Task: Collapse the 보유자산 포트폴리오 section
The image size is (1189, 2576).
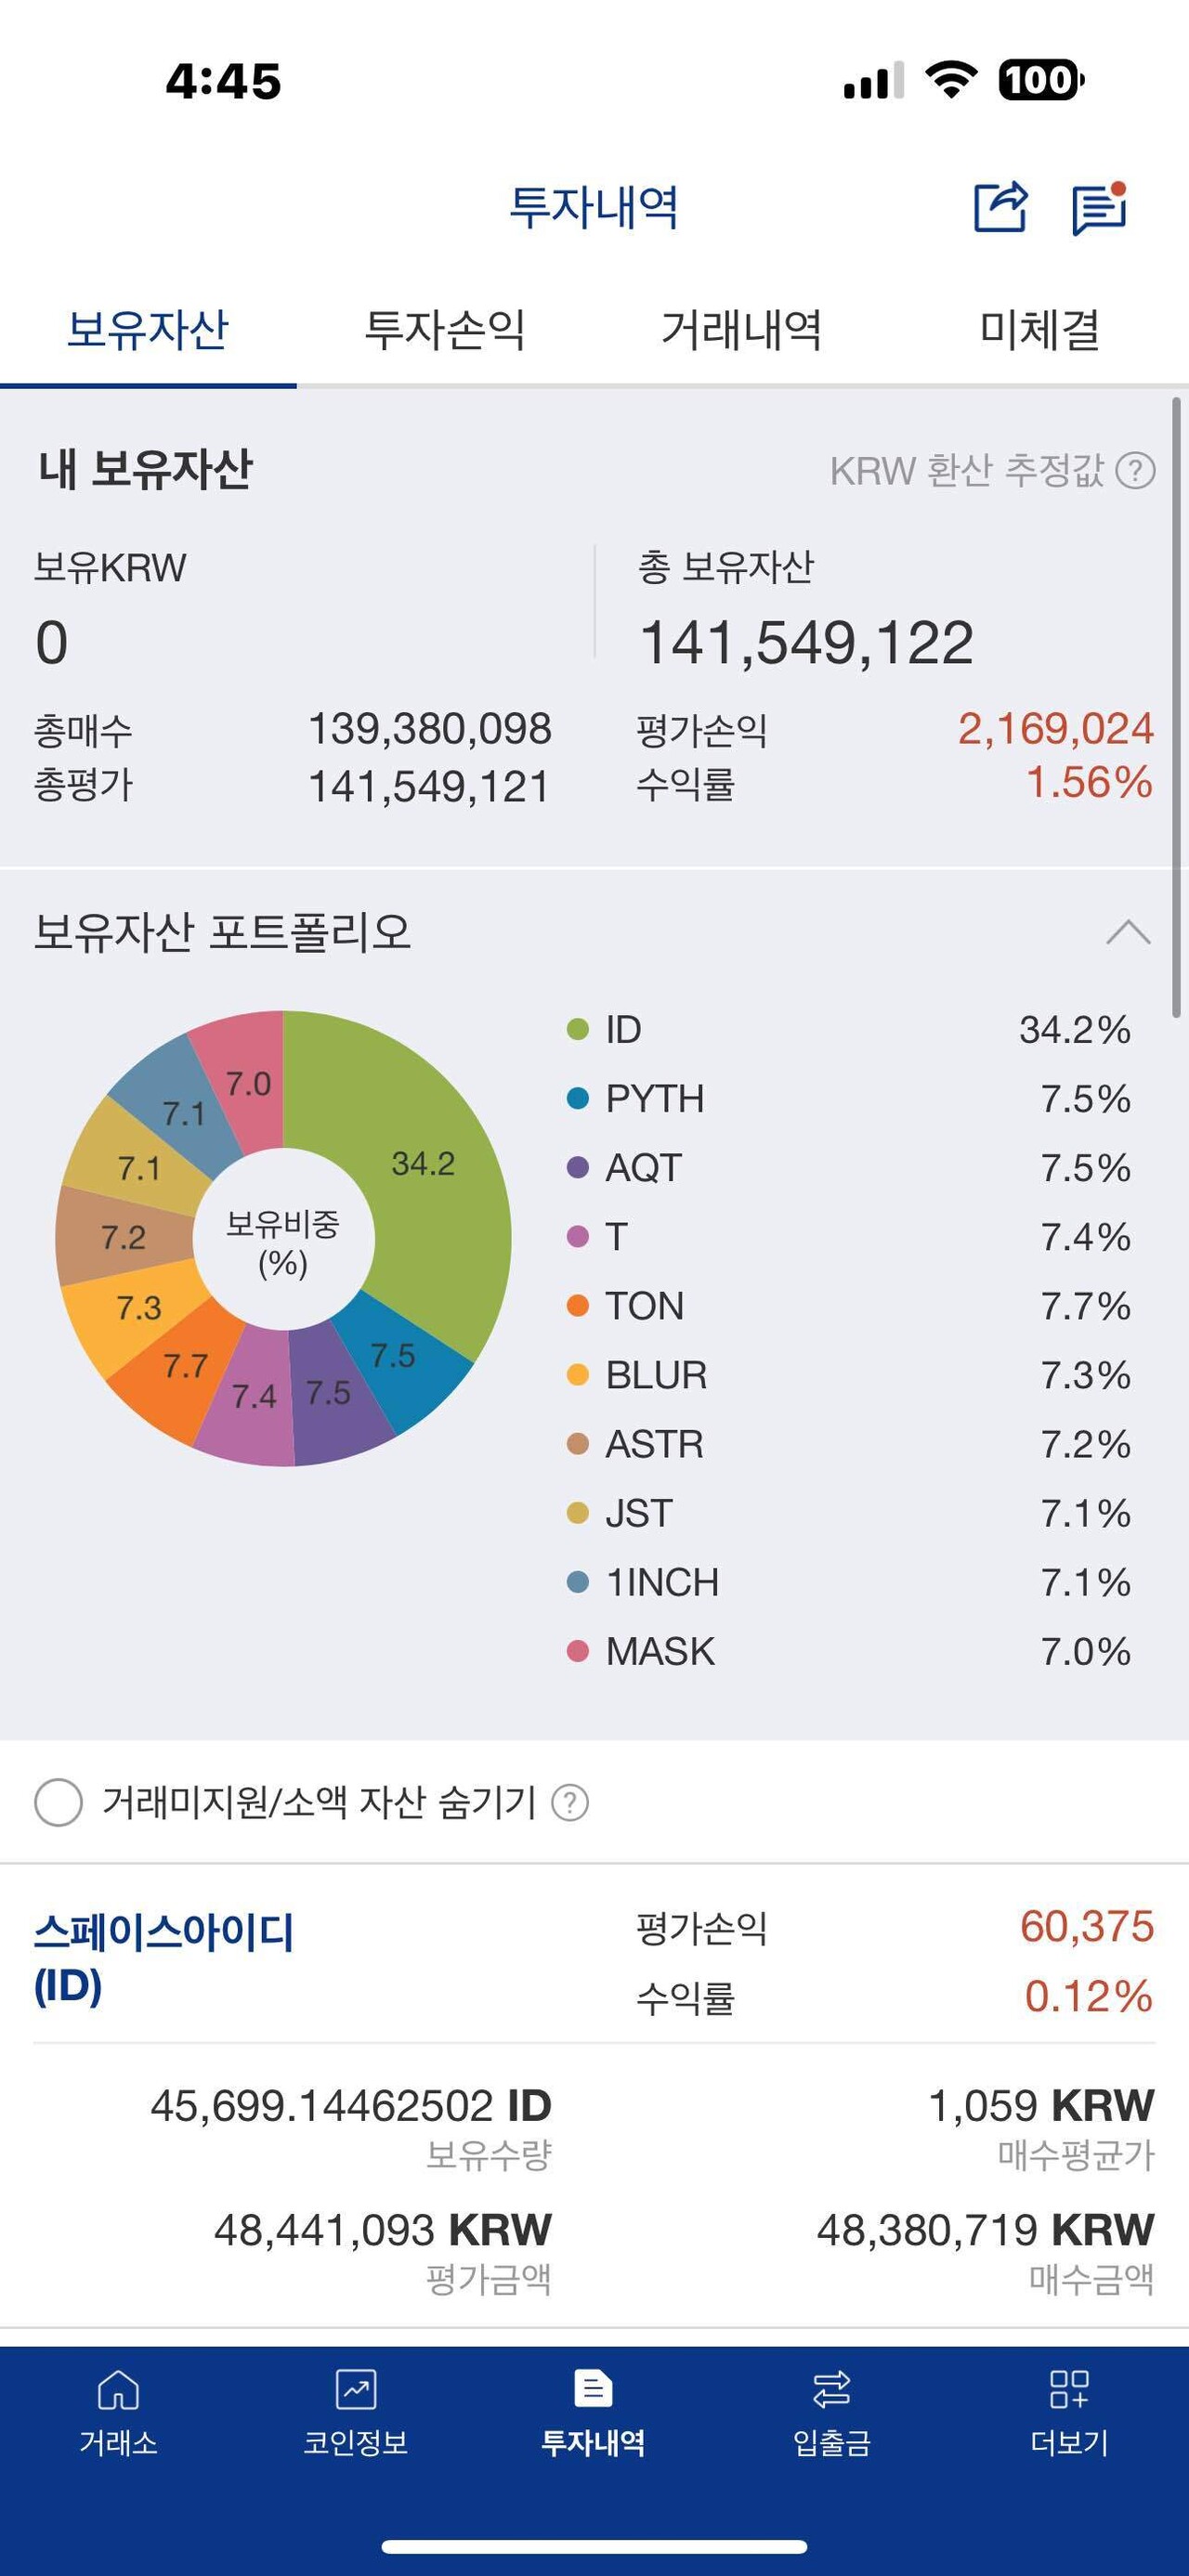Action: 1127,931
